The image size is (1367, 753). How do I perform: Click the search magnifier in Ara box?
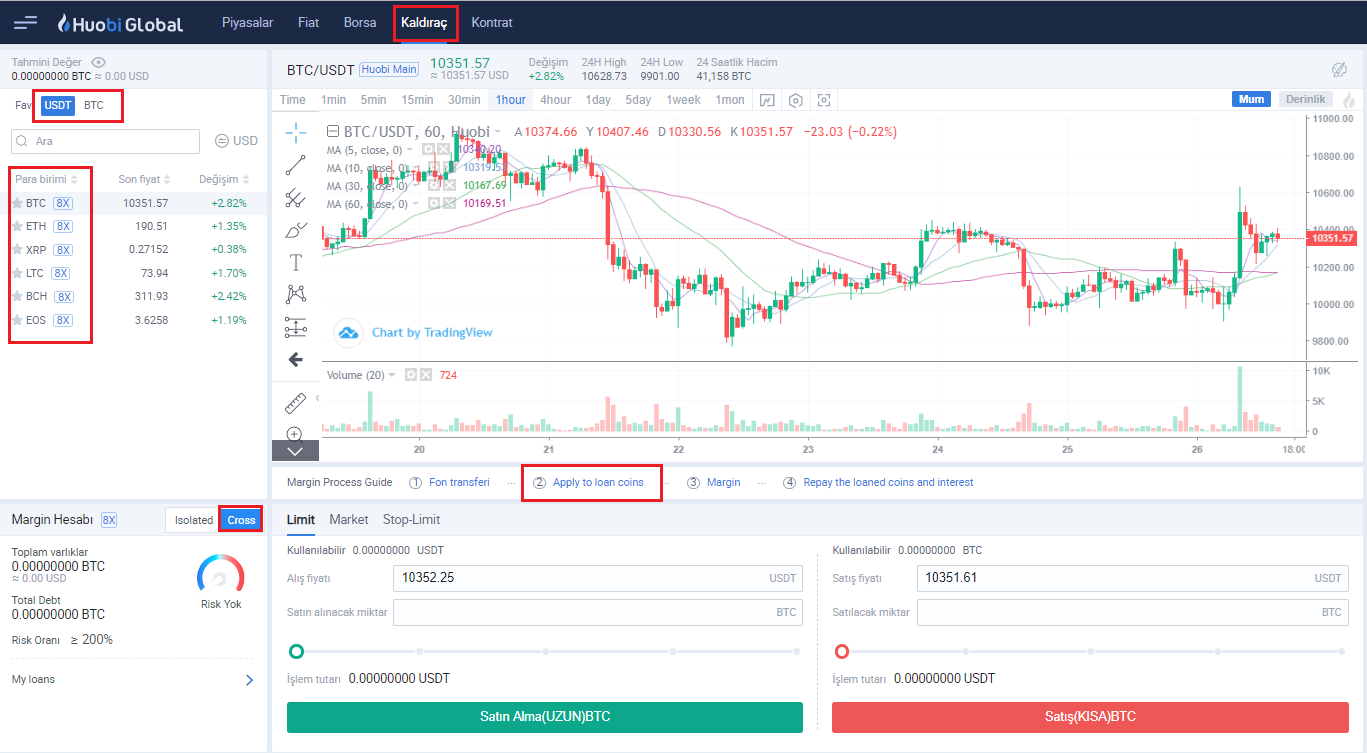pos(23,141)
